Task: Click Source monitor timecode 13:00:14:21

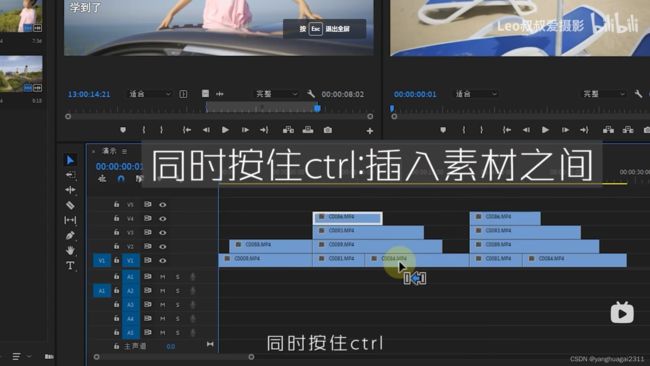Action: 89,95
